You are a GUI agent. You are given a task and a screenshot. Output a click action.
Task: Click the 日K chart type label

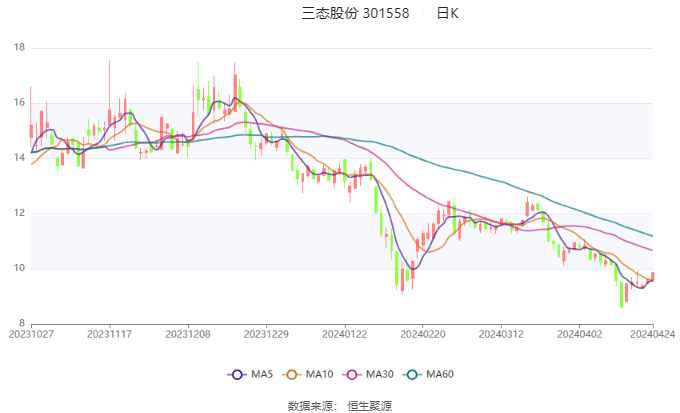[448, 13]
